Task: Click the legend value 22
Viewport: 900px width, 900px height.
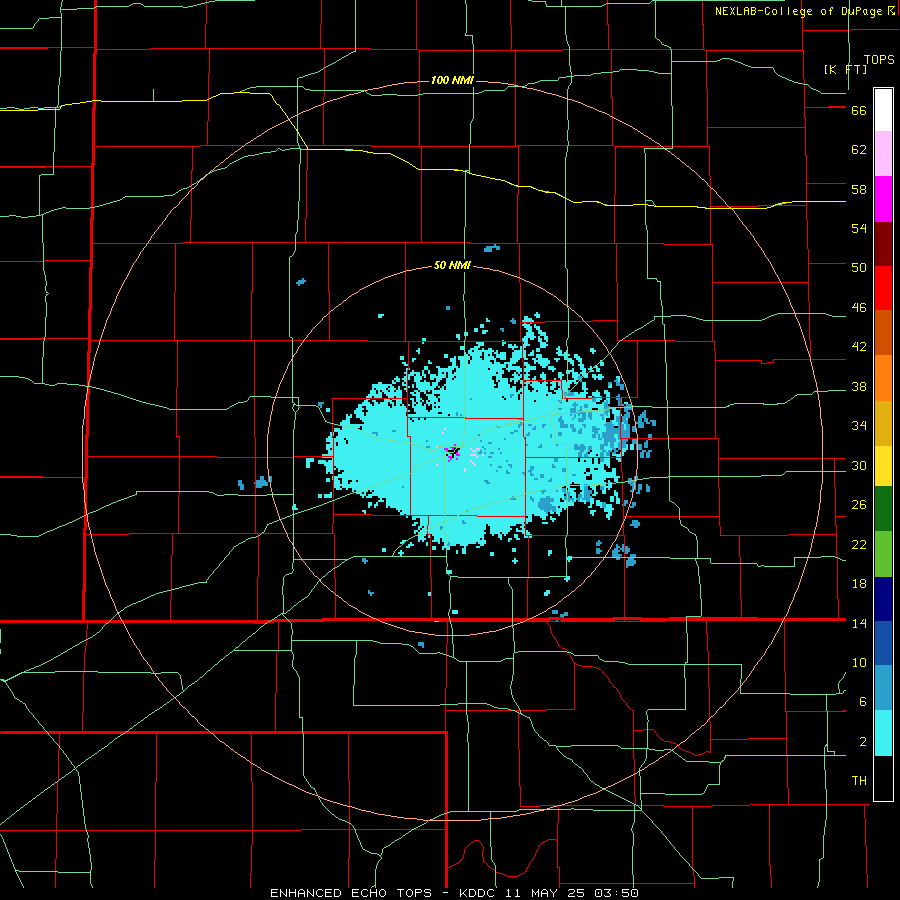Action: point(859,544)
